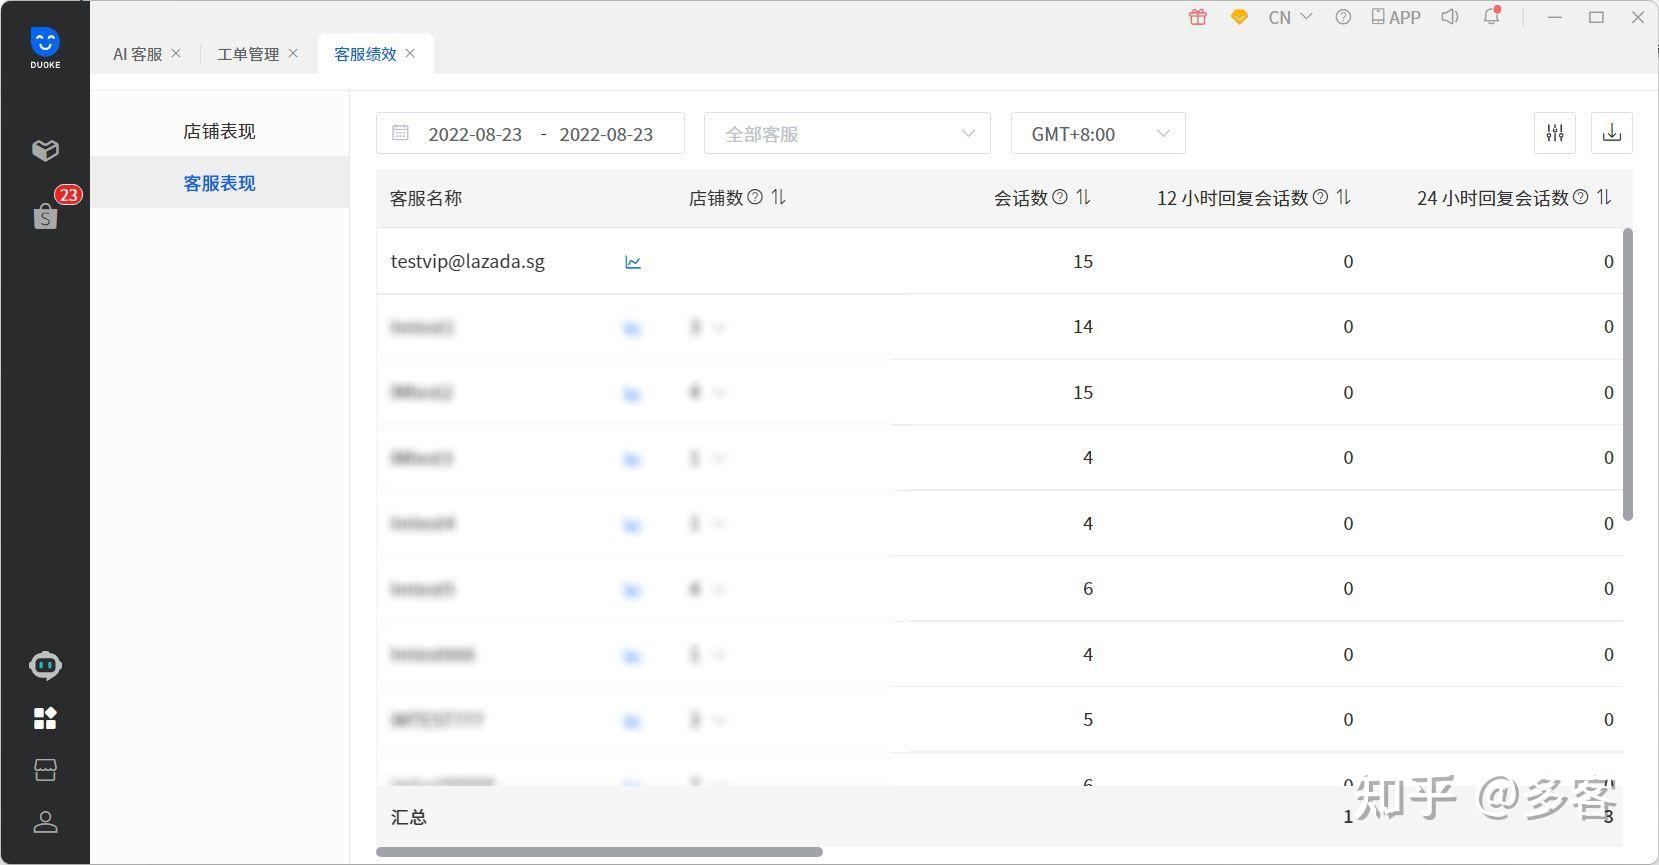This screenshot has width=1659, height=865.
Task: Click the help icon beside 会话数
Action: coord(1060,197)
